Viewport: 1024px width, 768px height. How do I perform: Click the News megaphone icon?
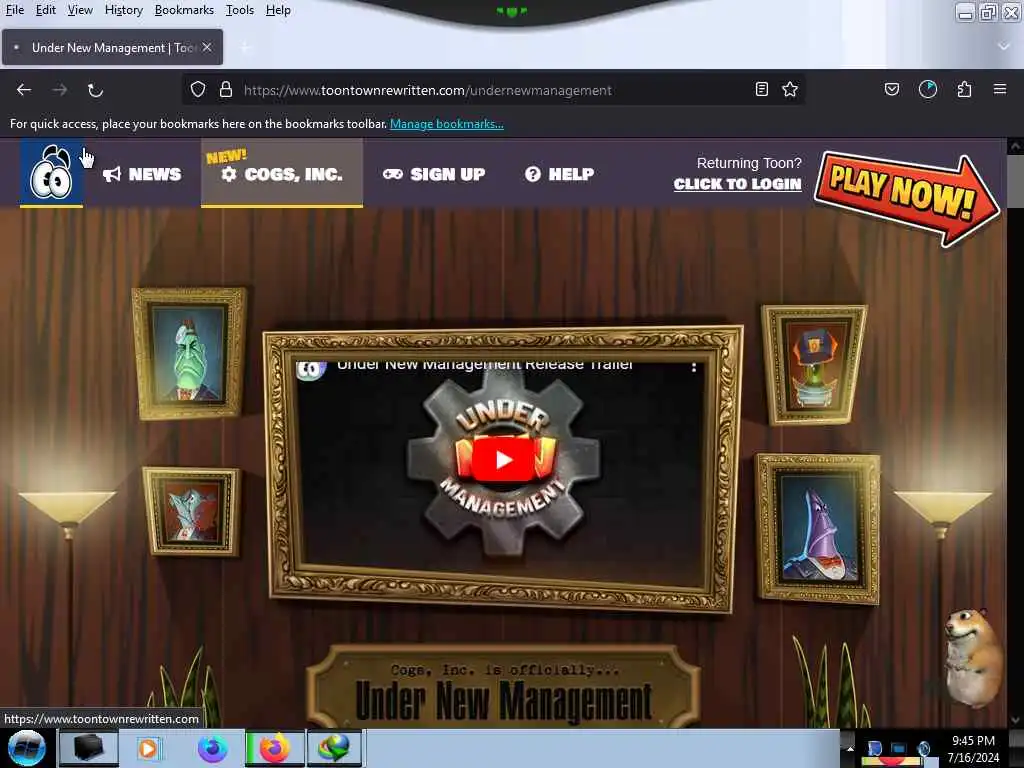pyautogui.click(x=112, y=174)
